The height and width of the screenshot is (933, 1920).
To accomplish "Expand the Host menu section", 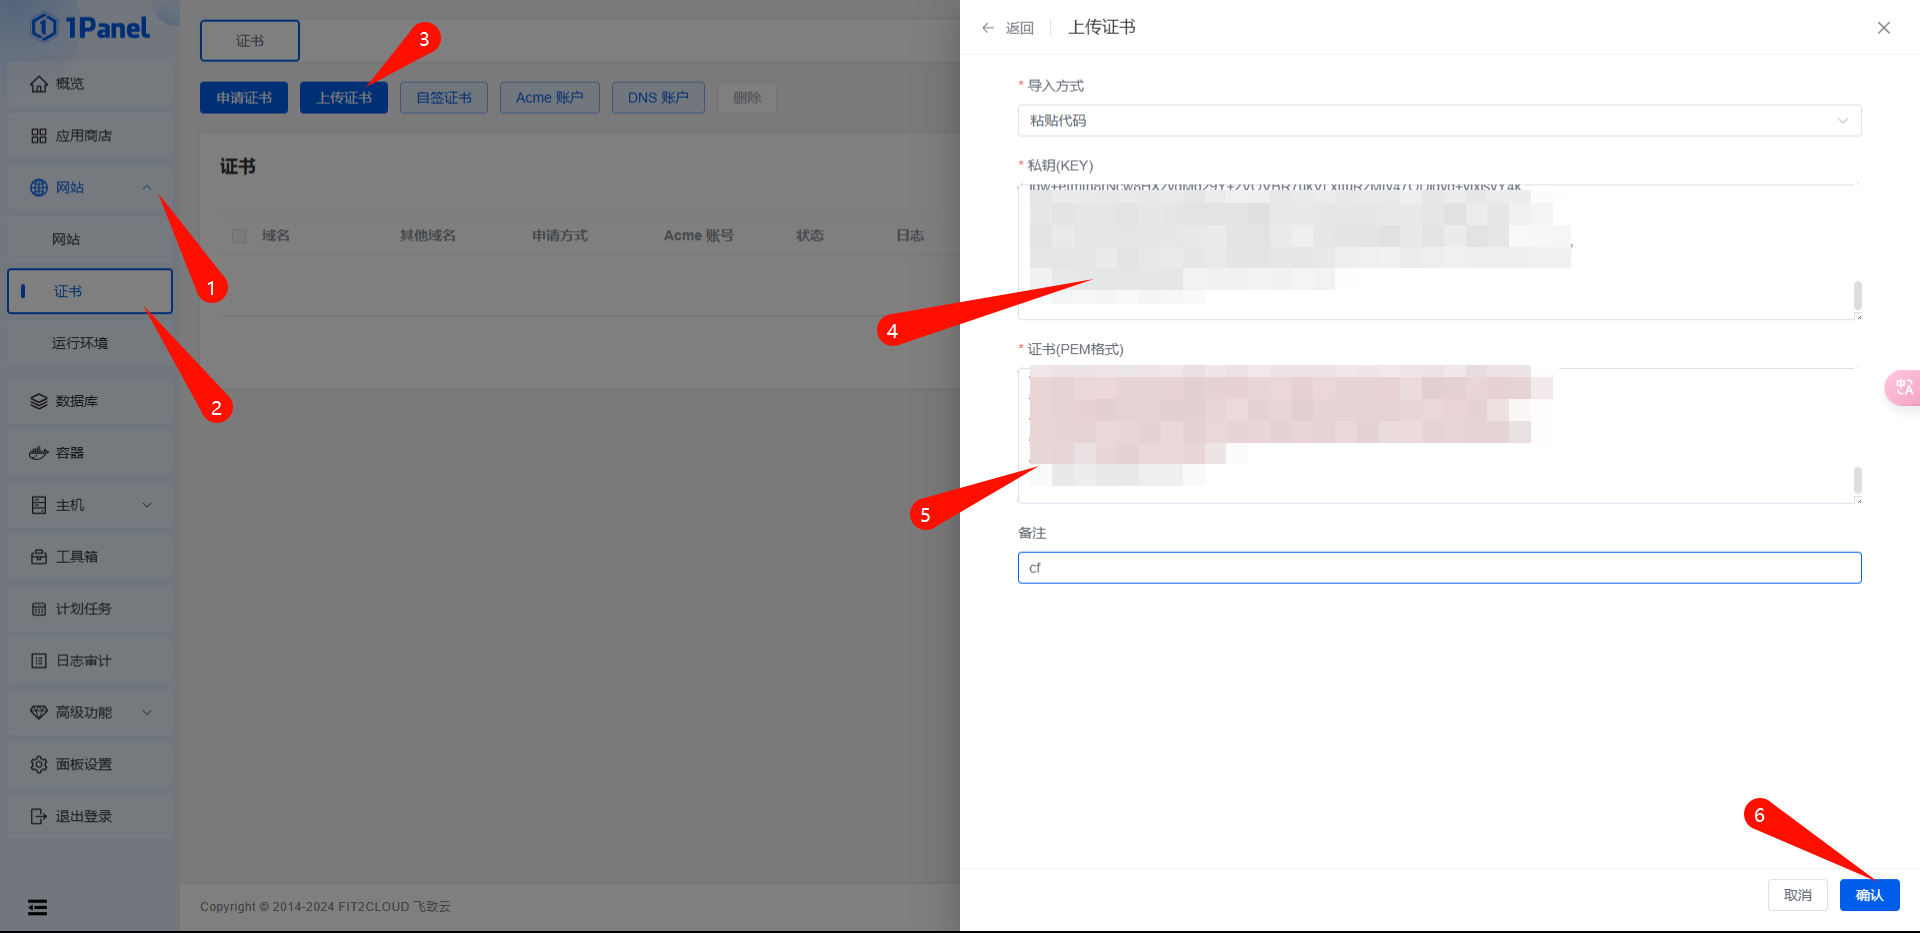I will 147,505.
